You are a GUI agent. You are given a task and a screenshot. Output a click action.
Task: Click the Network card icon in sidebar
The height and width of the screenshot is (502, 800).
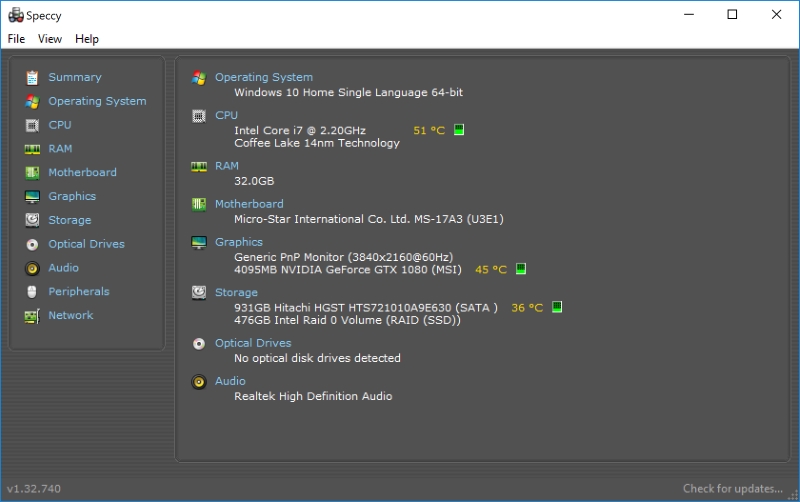32,316
